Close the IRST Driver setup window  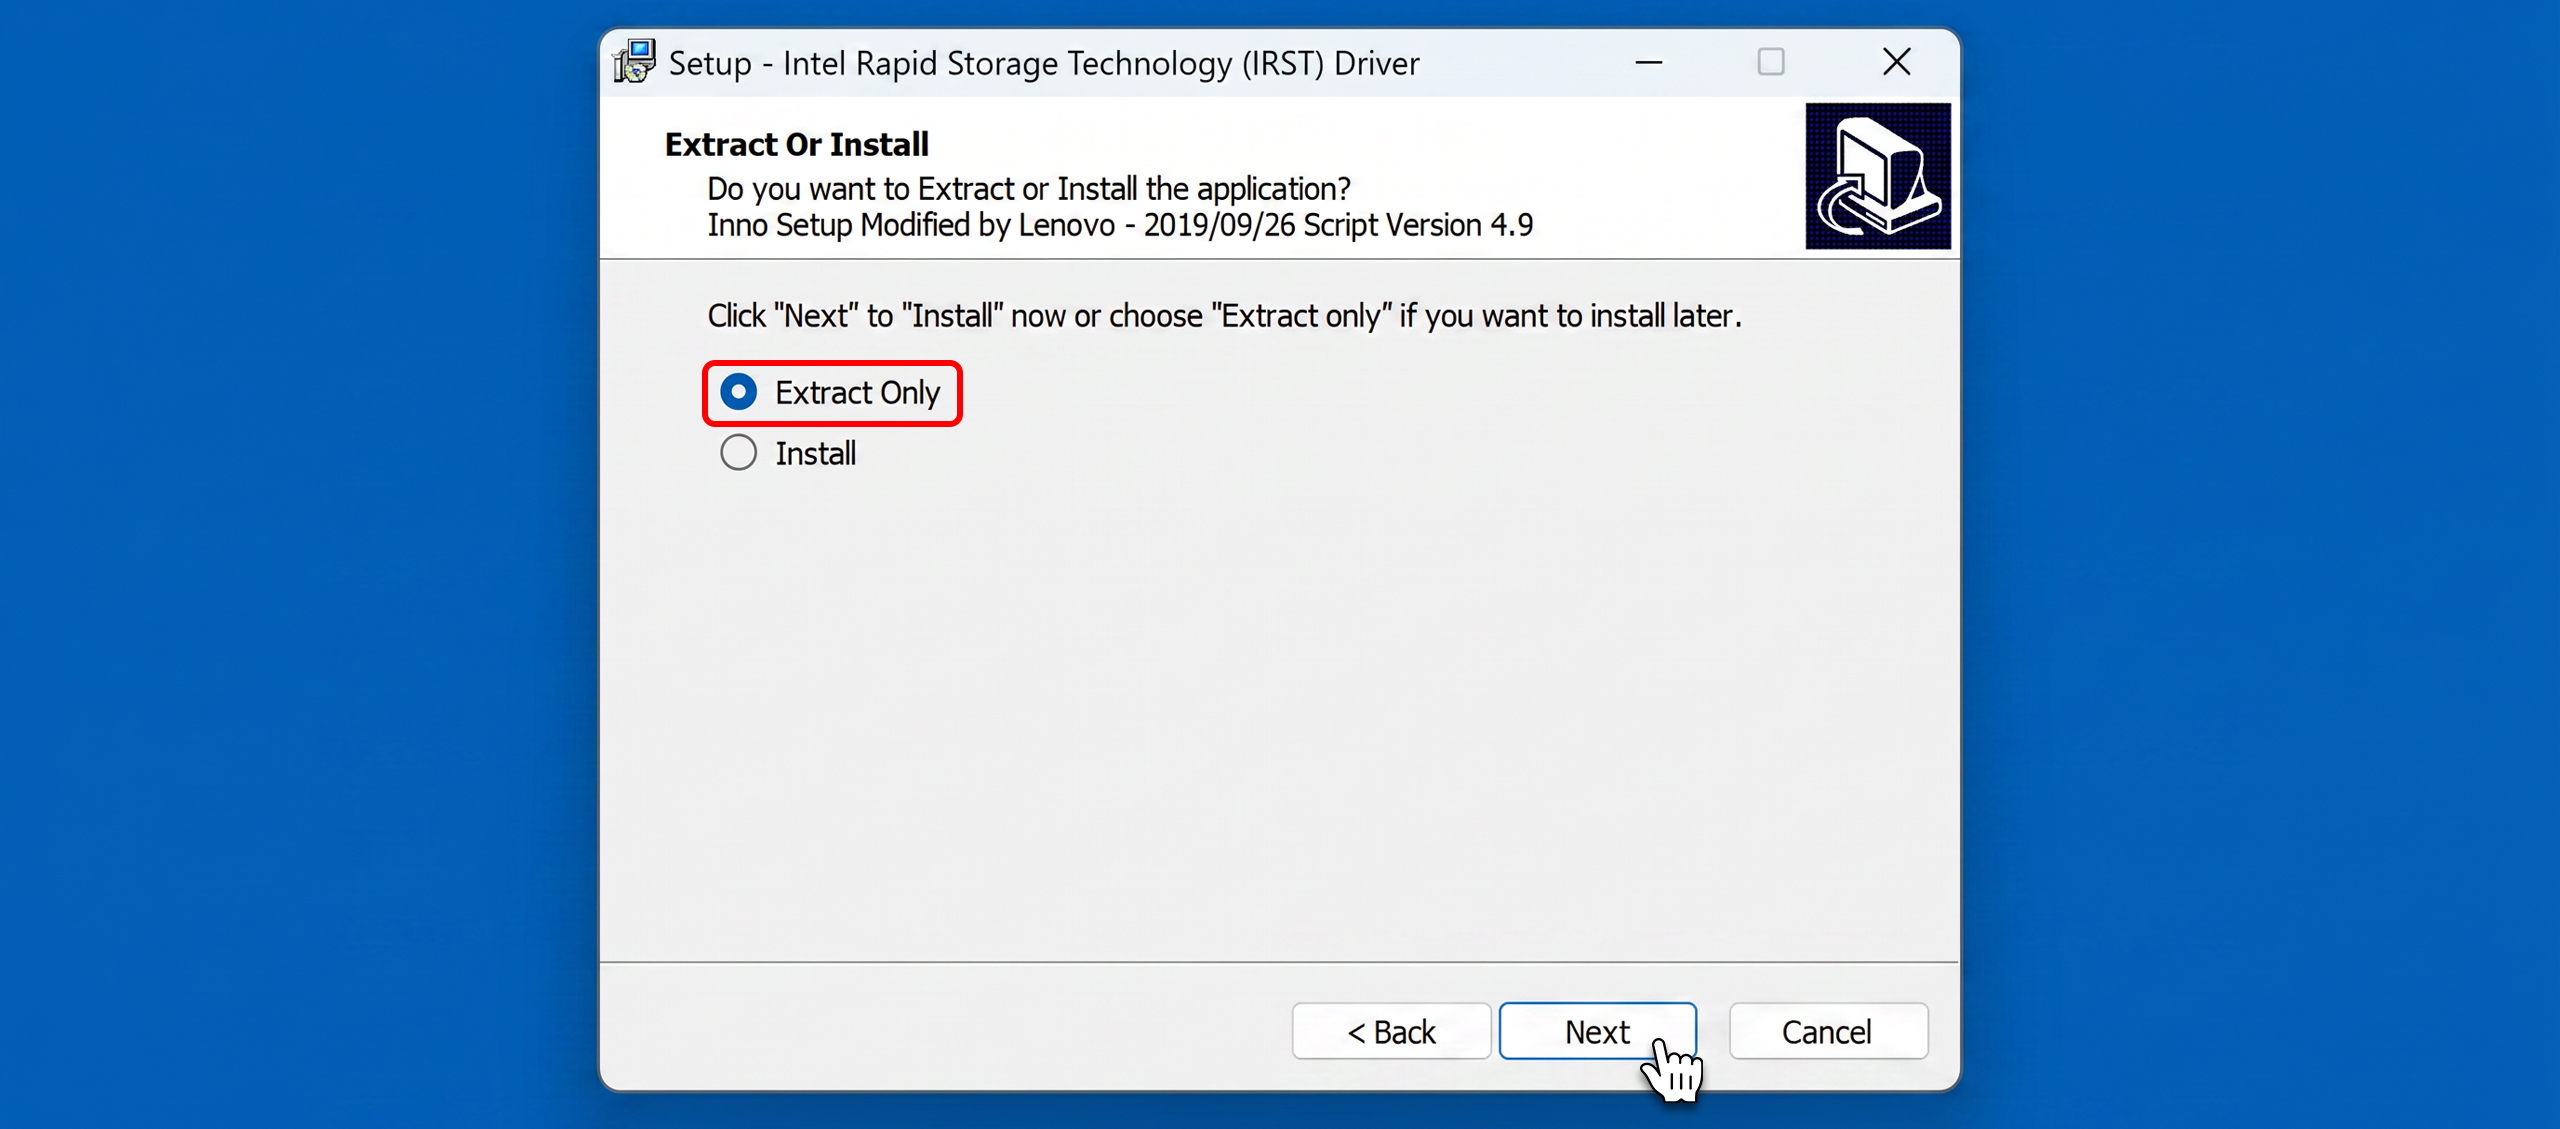coord(1896,62)
